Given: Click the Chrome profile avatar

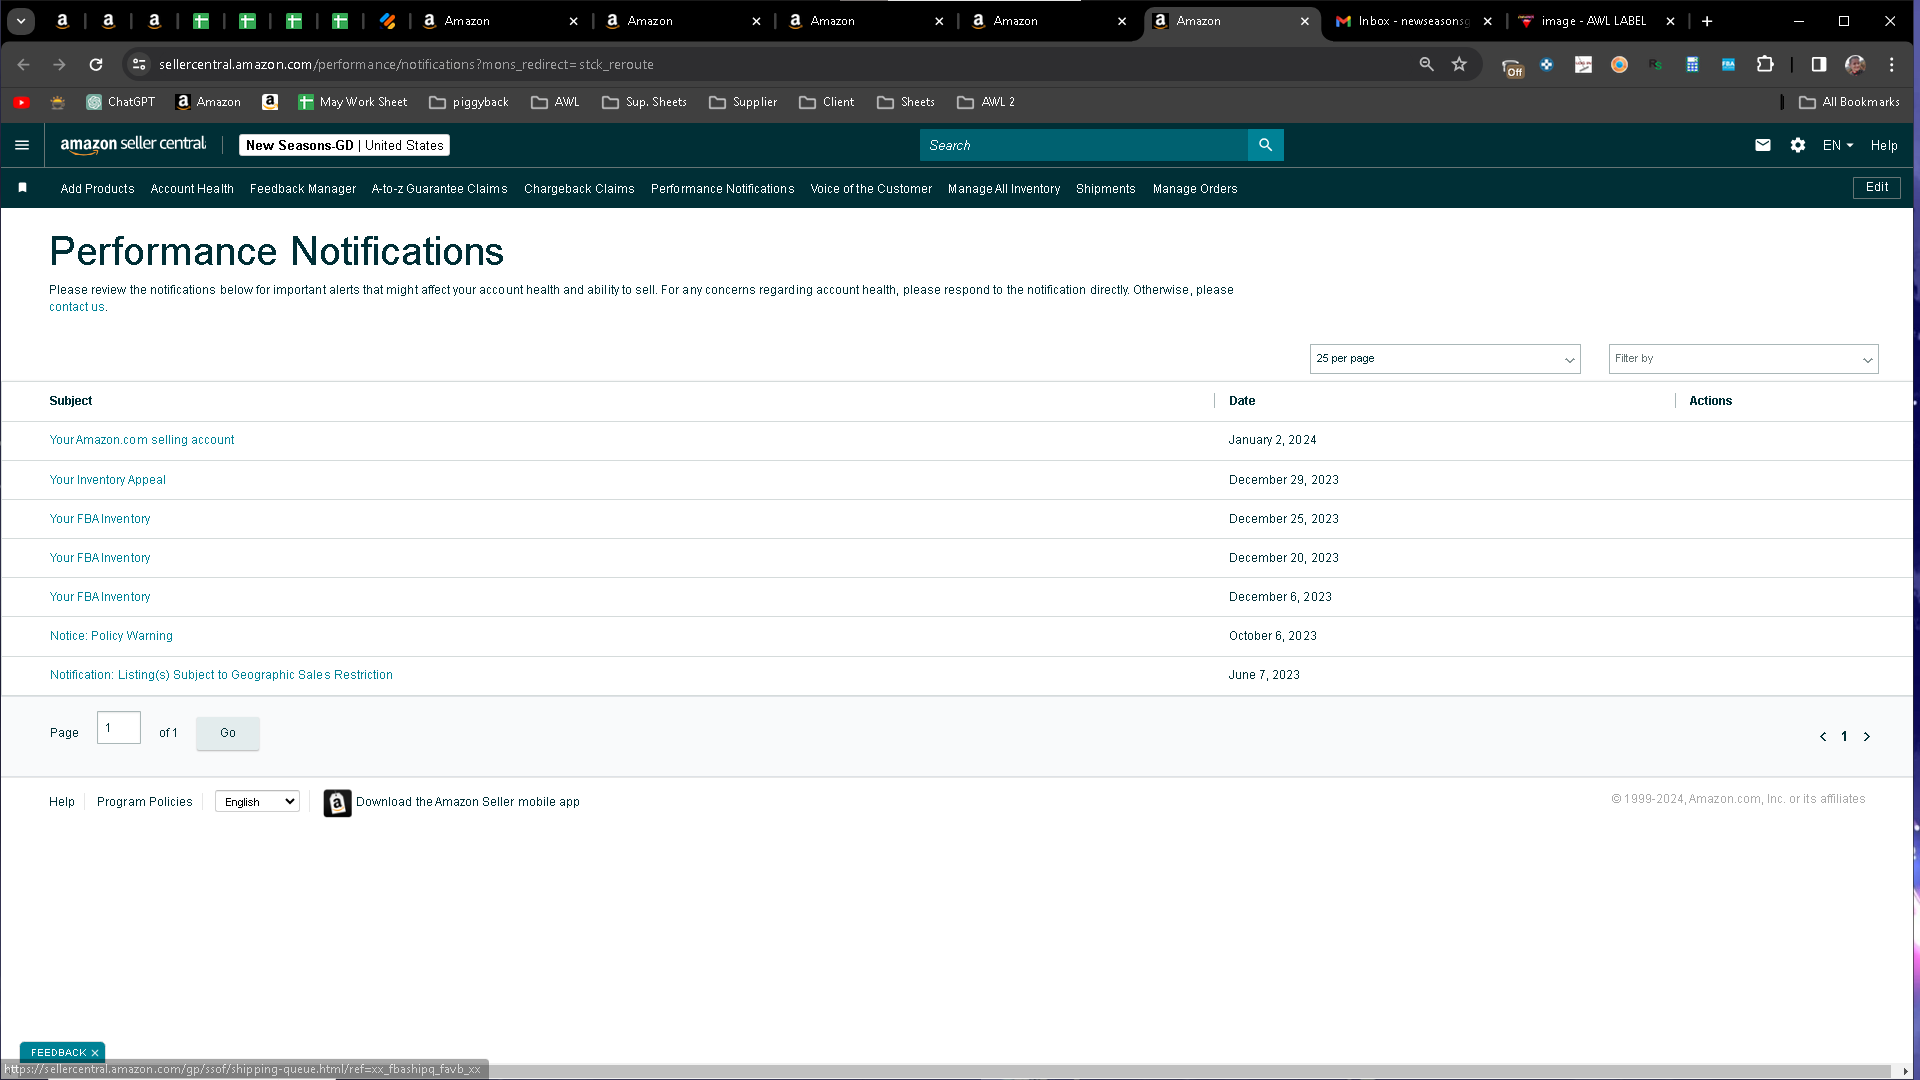Looking at the screenshot, I should coord(1855,64).
